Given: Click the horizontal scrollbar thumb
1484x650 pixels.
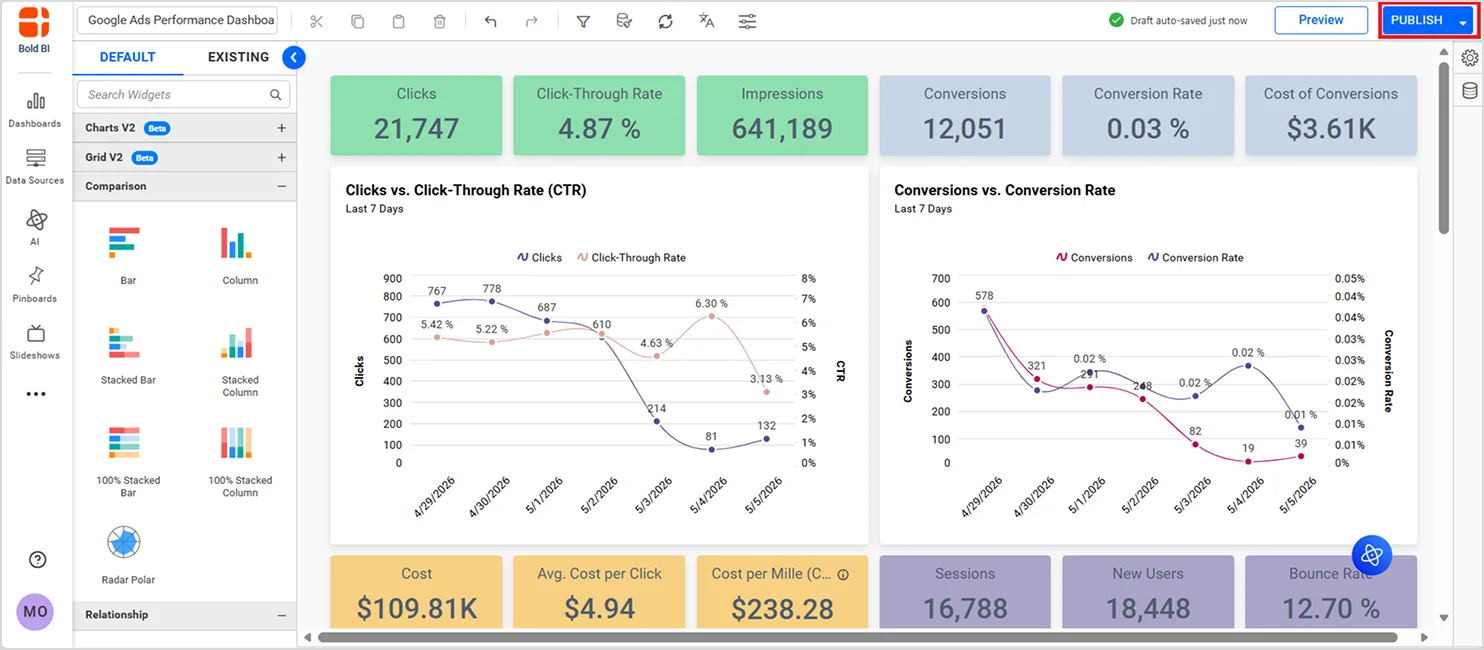Looking at the screenshot, I should point(857,637).
